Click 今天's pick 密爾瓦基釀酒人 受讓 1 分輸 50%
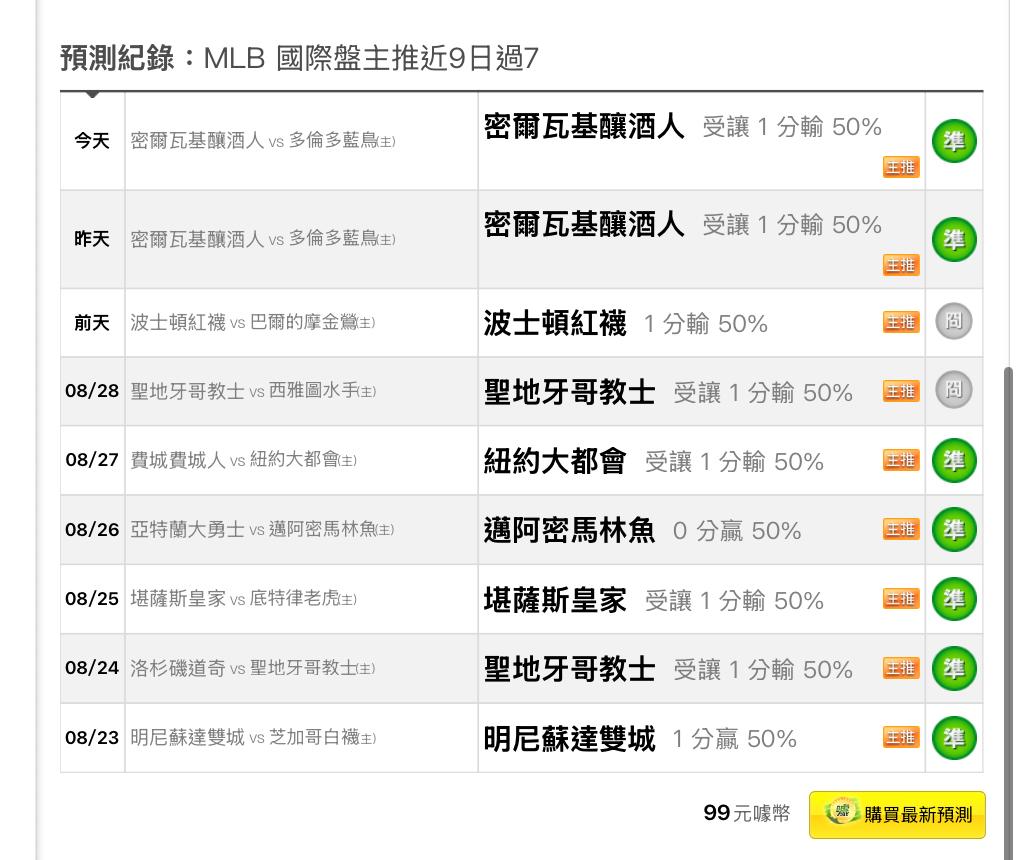The image size is (1022, 860). tap(682, 126)
